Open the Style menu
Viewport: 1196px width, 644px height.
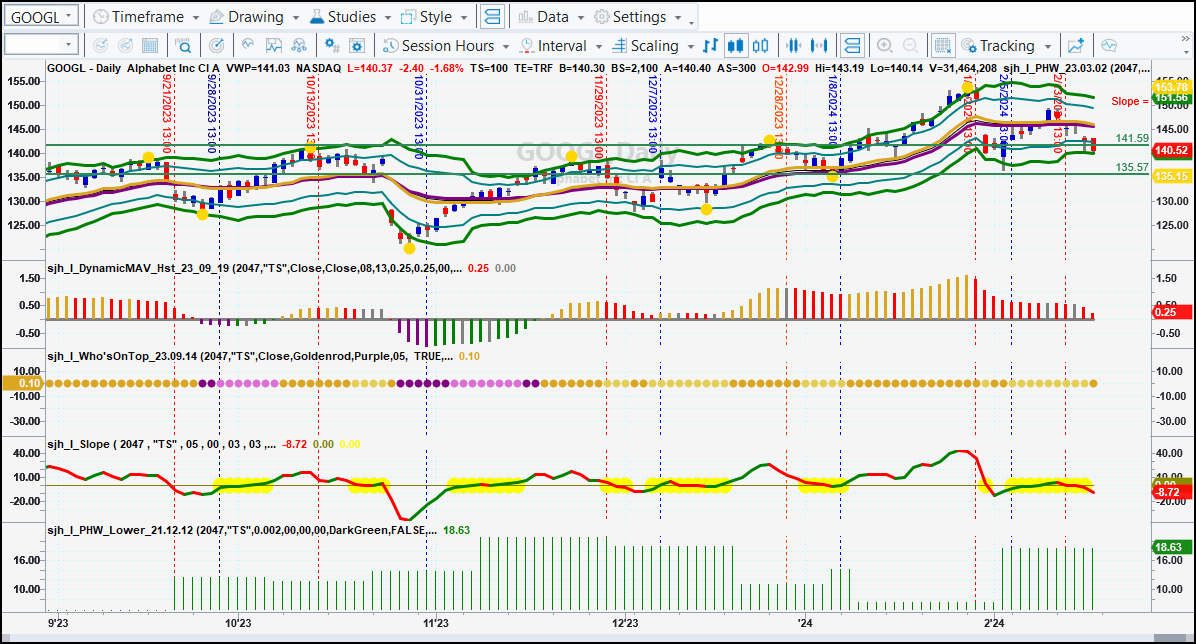point(434,16)
